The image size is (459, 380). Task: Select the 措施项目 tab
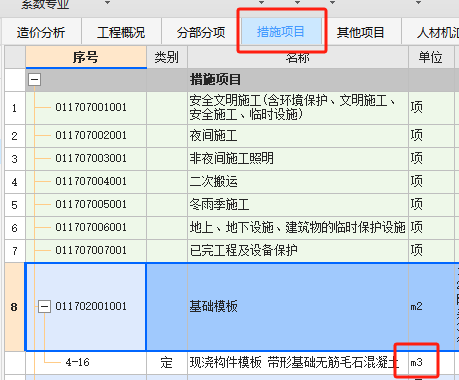click(281, 32)
